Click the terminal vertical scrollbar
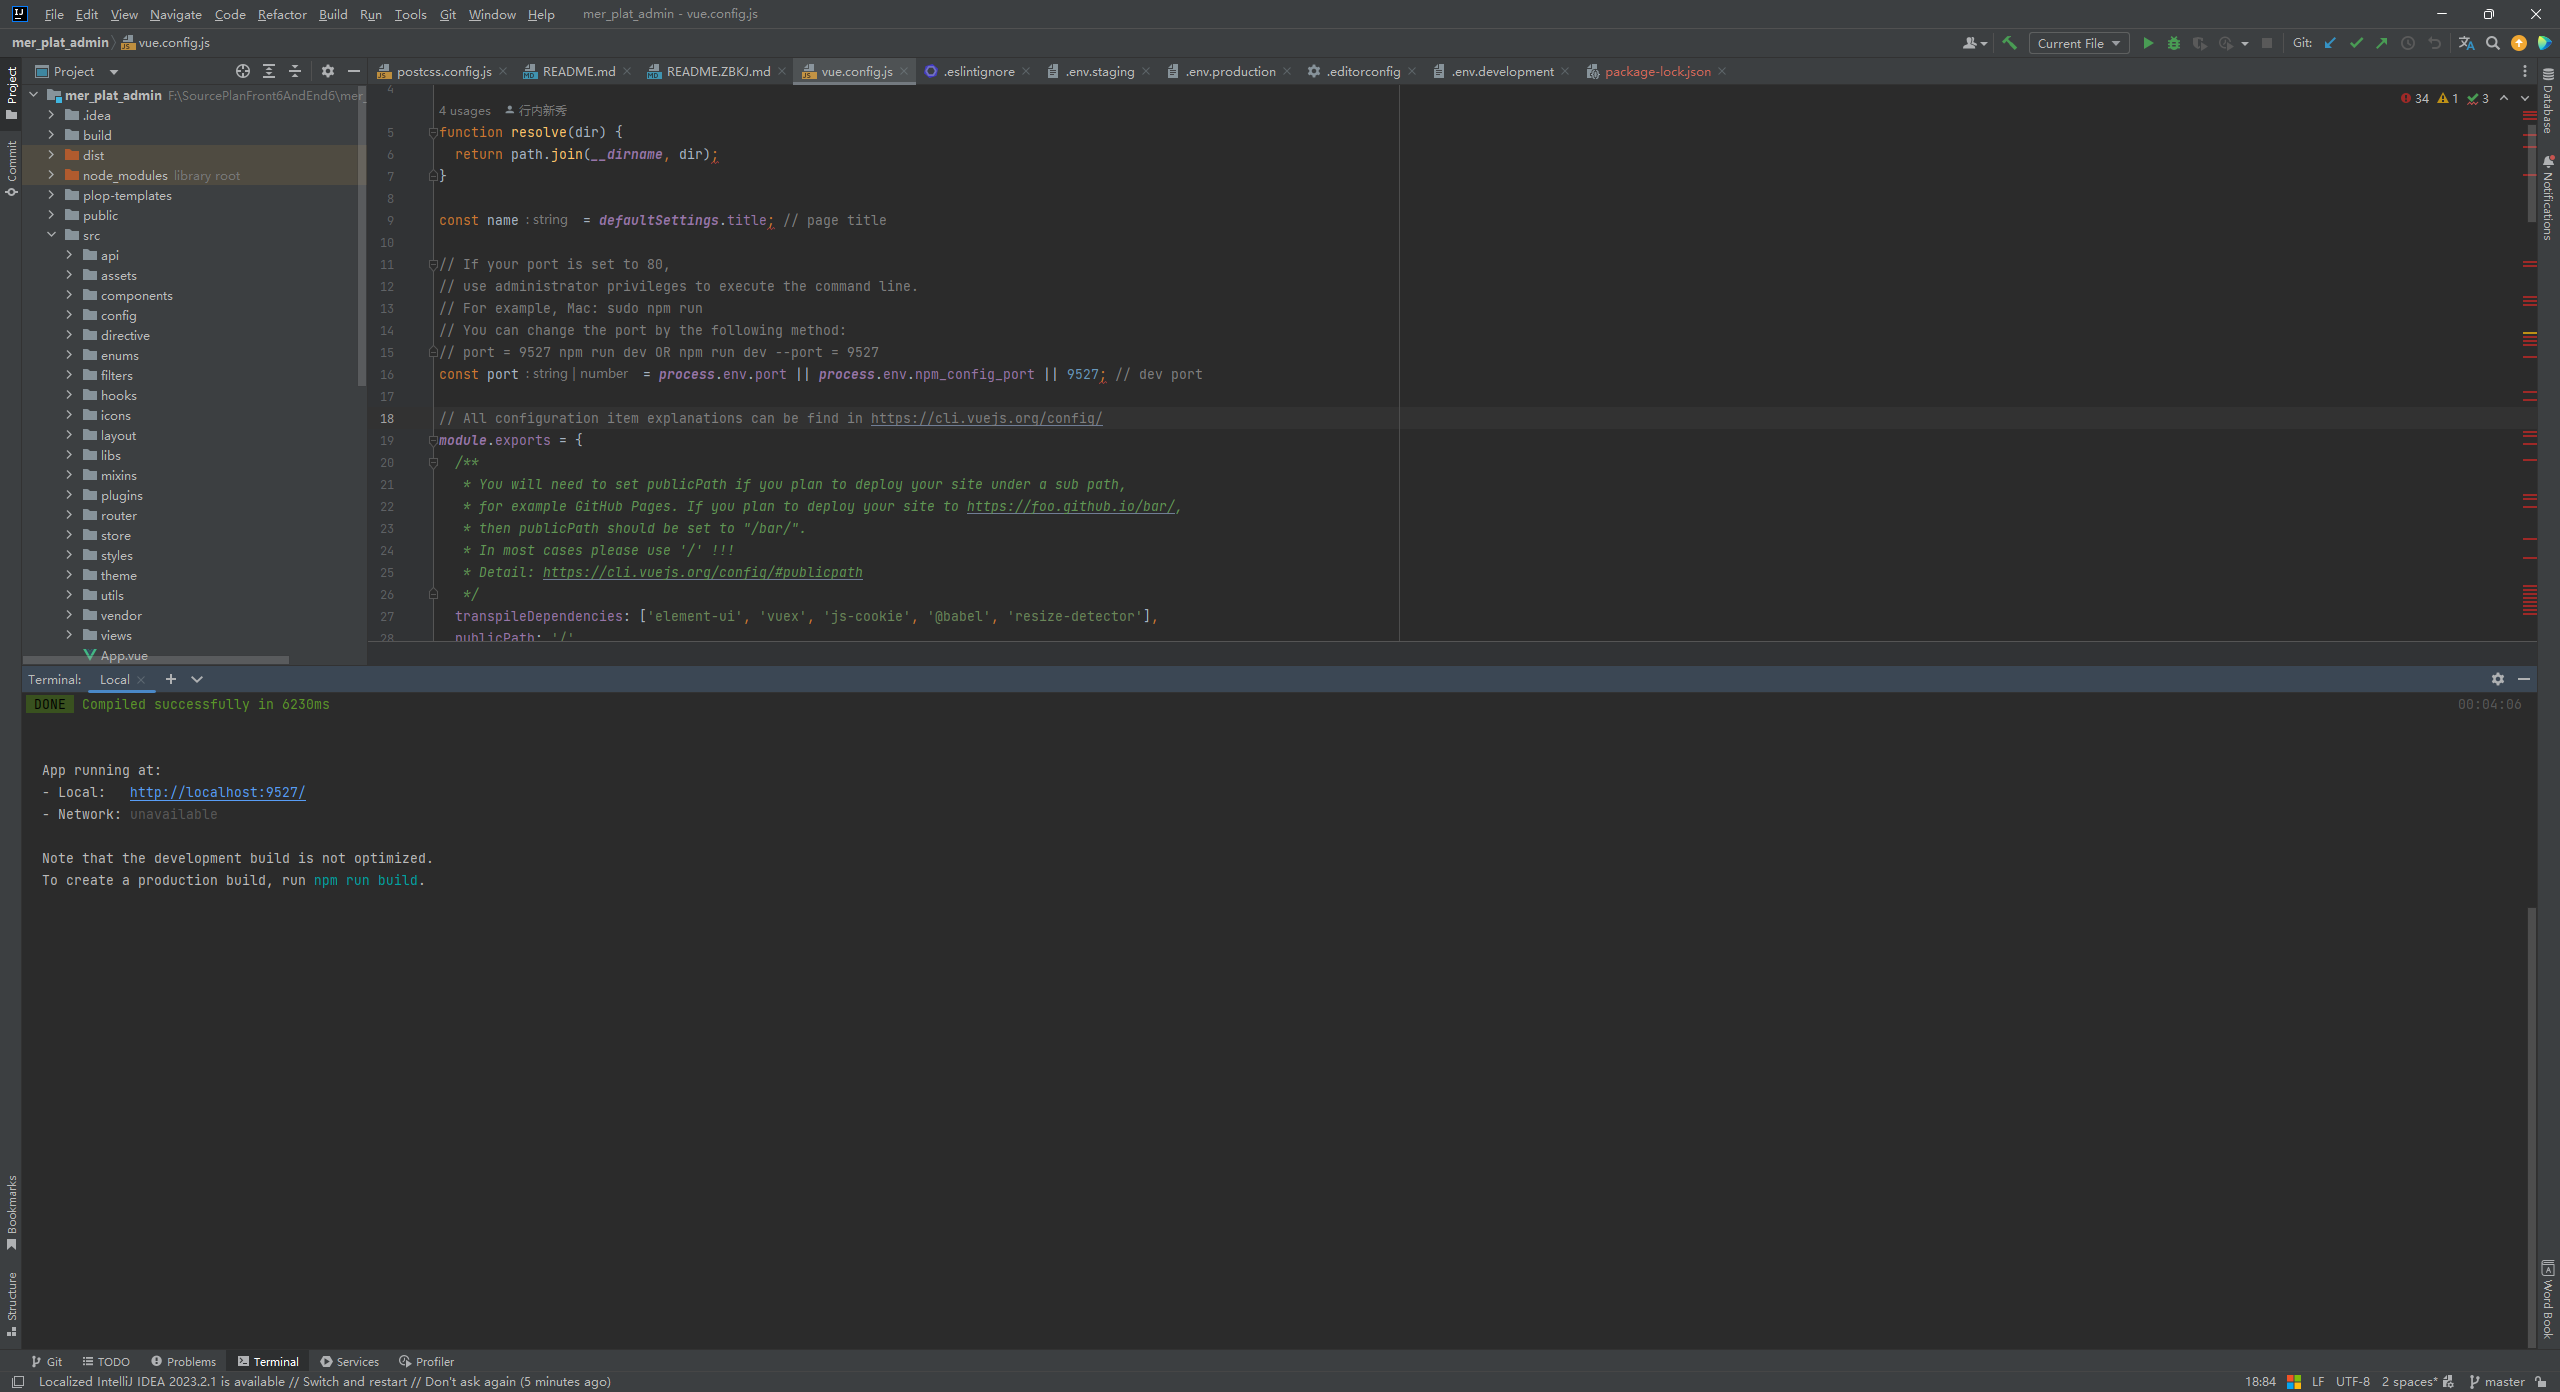The image size is (2560, 1392). click(x=2531, y=1128)
